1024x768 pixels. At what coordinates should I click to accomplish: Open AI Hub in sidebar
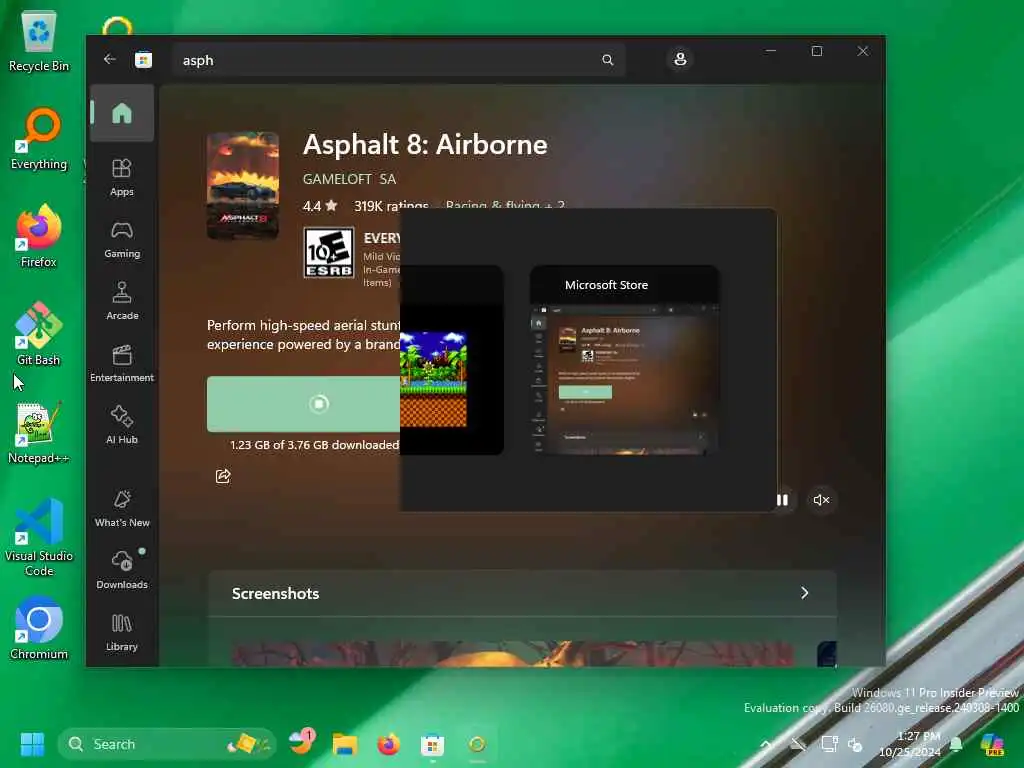[122, 425]
